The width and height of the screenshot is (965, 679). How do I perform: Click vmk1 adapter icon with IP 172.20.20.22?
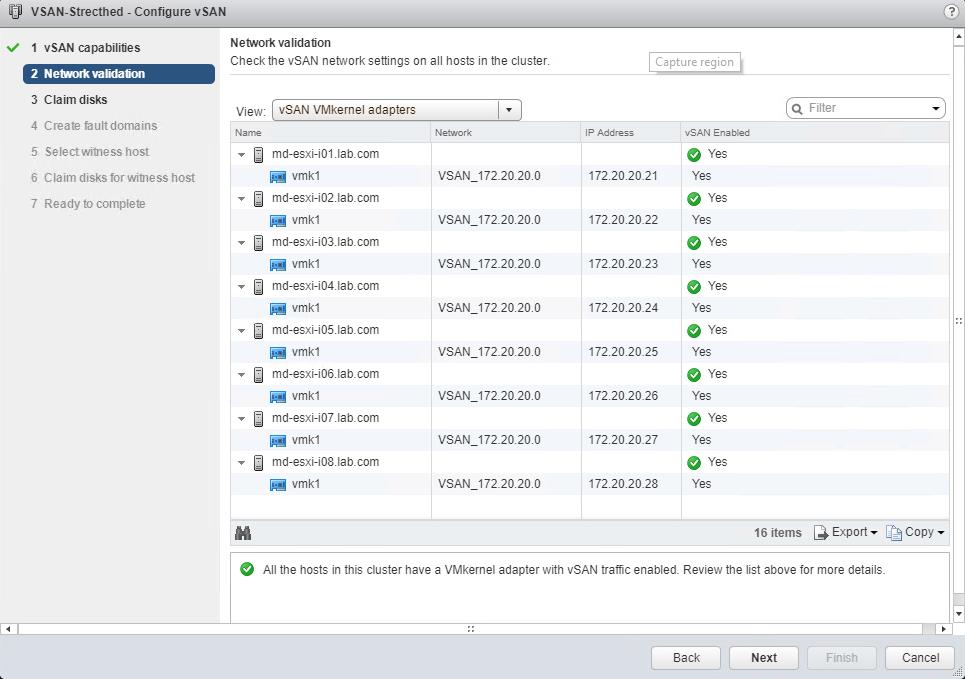278,220
